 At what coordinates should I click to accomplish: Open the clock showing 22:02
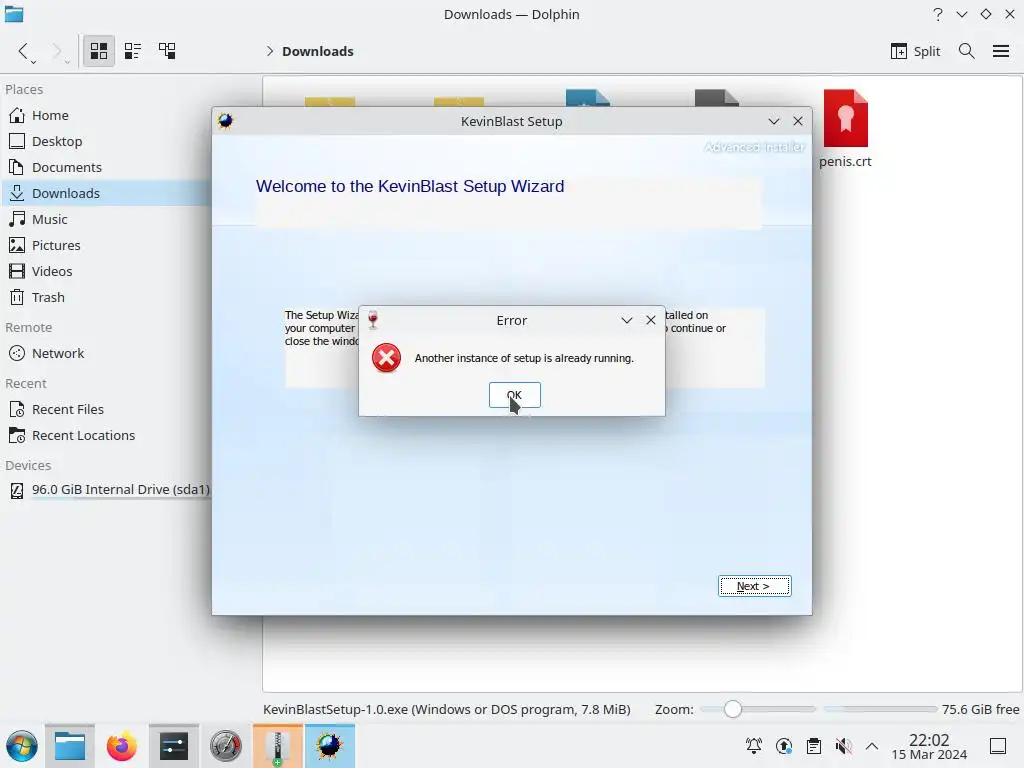tap(929, 746)
